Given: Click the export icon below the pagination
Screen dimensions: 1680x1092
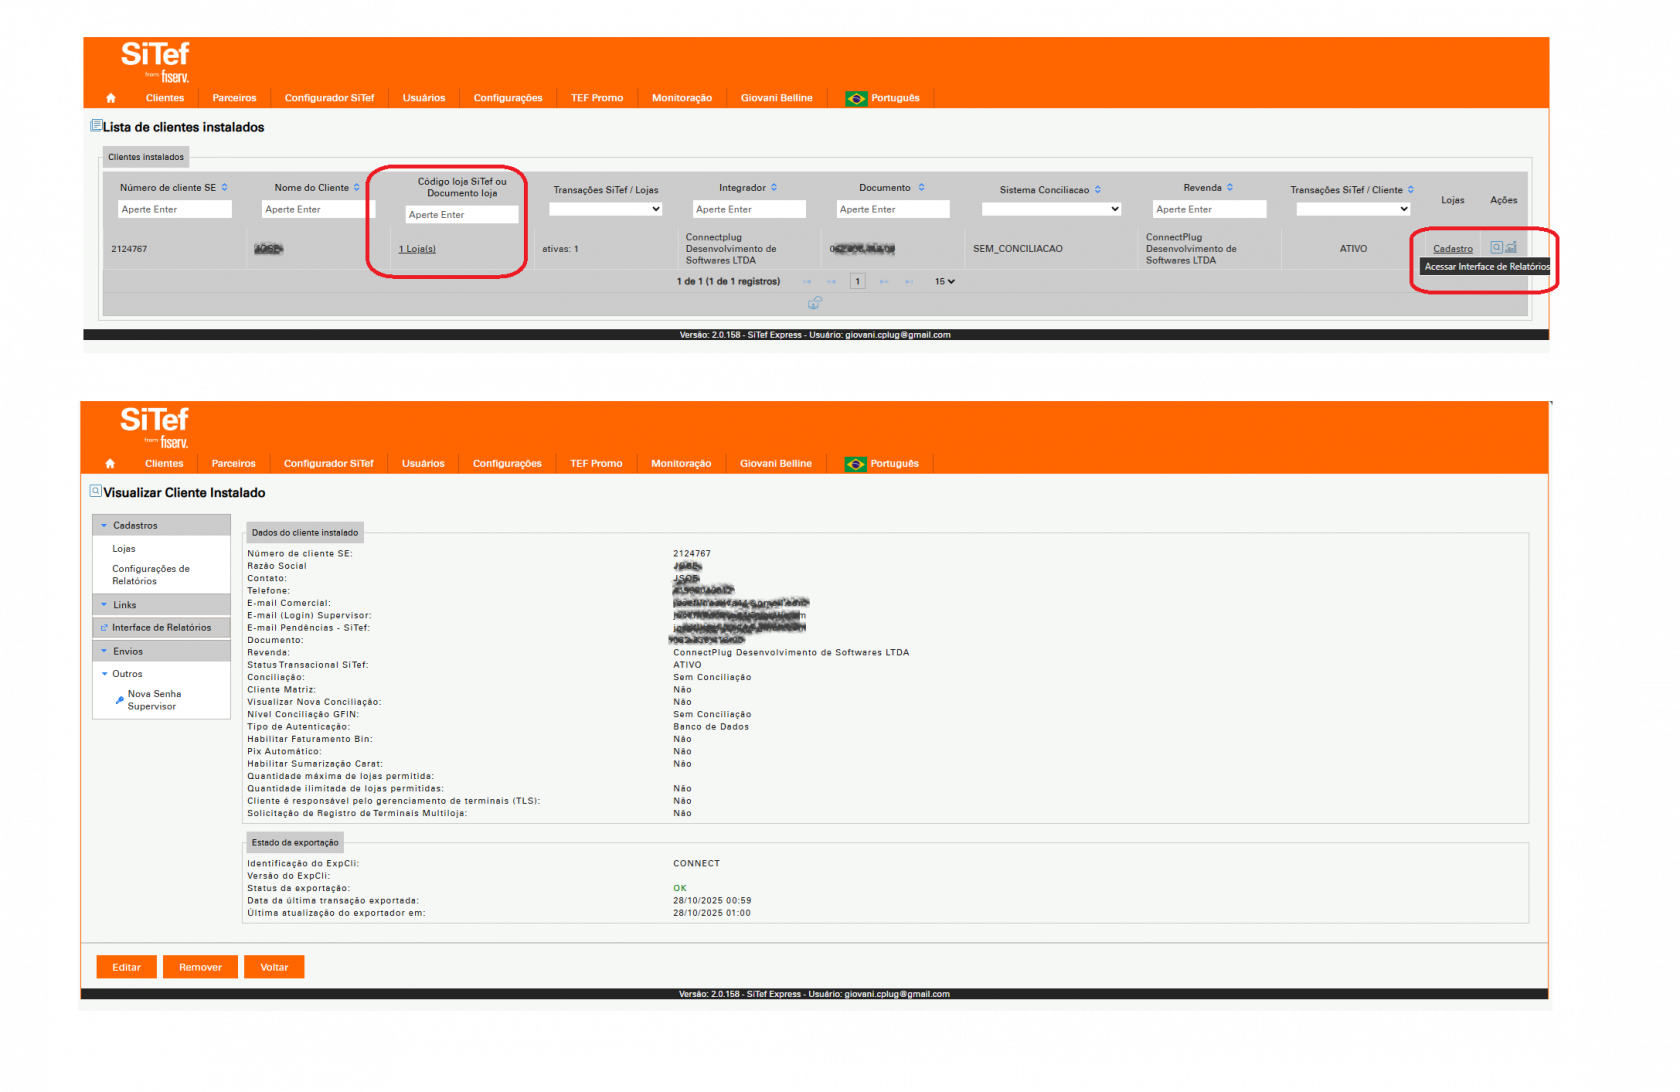Looking at the screenshot, I should tap(815, 303).
